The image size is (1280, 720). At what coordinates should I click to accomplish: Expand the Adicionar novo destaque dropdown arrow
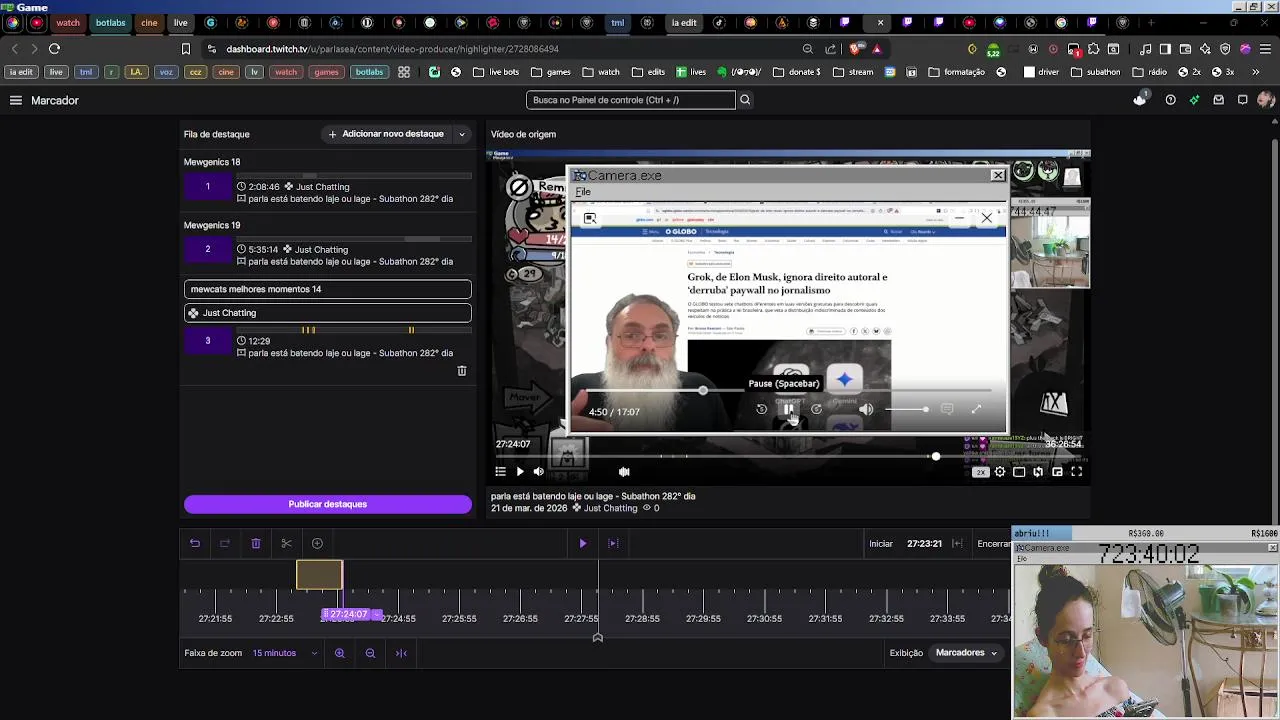pos(462,134)
